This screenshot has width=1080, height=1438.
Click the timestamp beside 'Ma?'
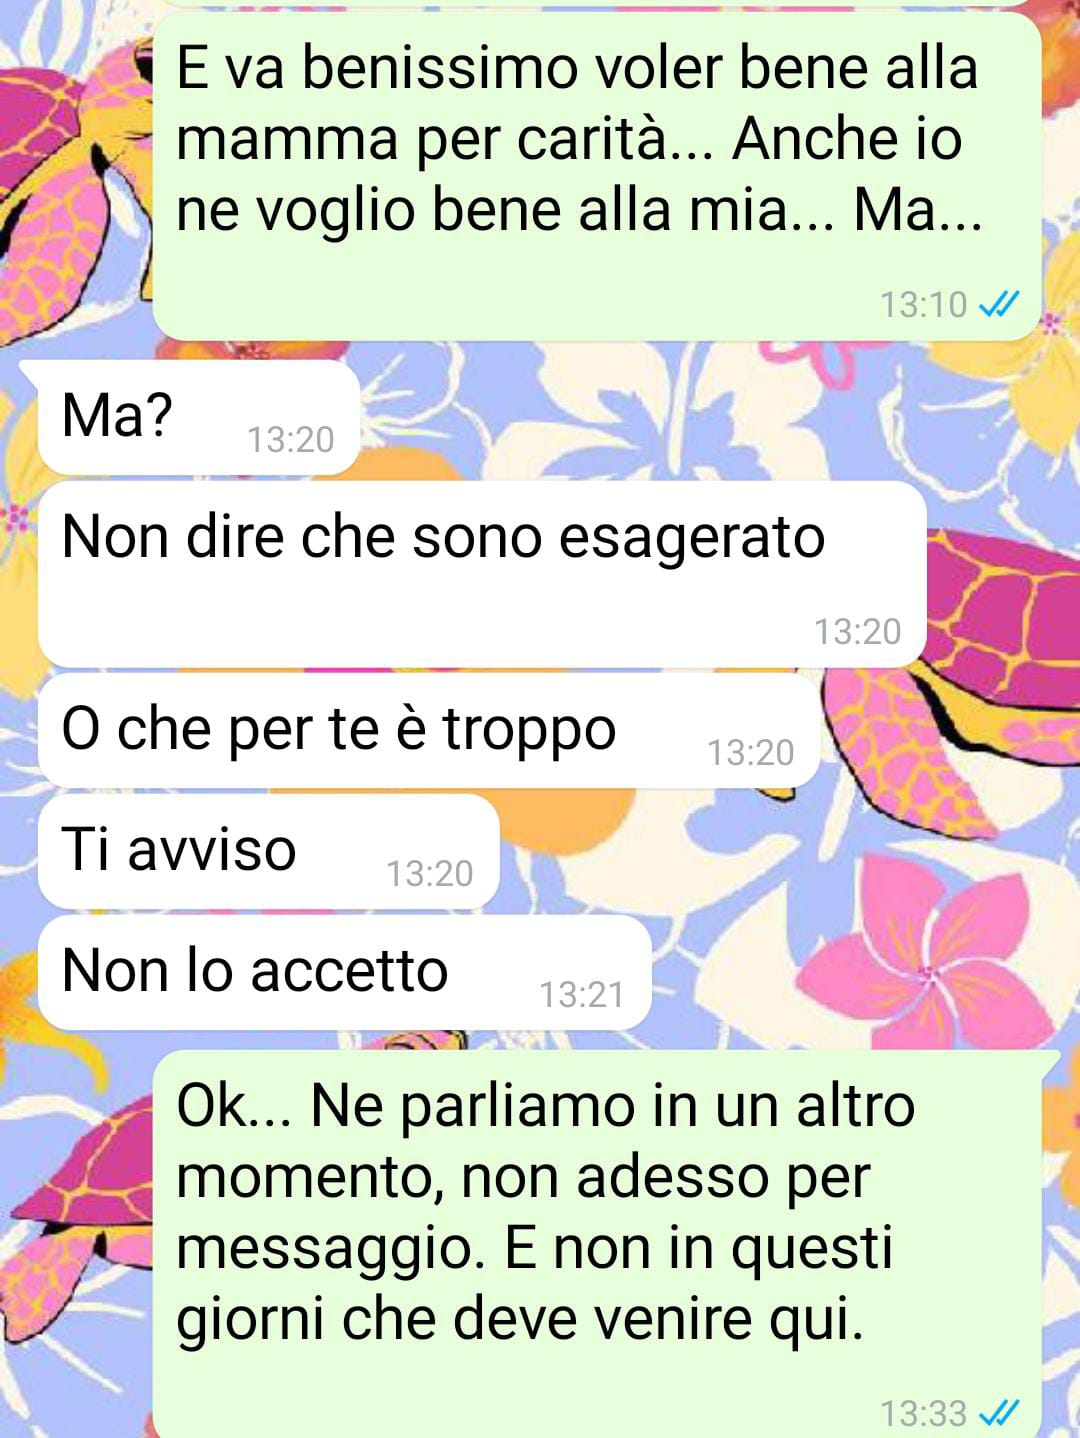291,440
